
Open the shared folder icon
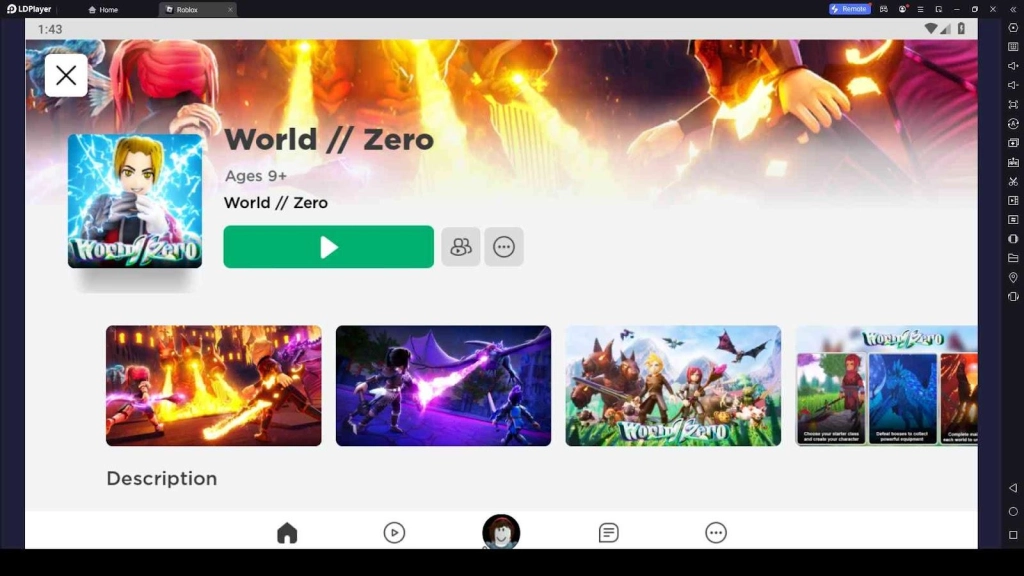[x=1013, y=258]
